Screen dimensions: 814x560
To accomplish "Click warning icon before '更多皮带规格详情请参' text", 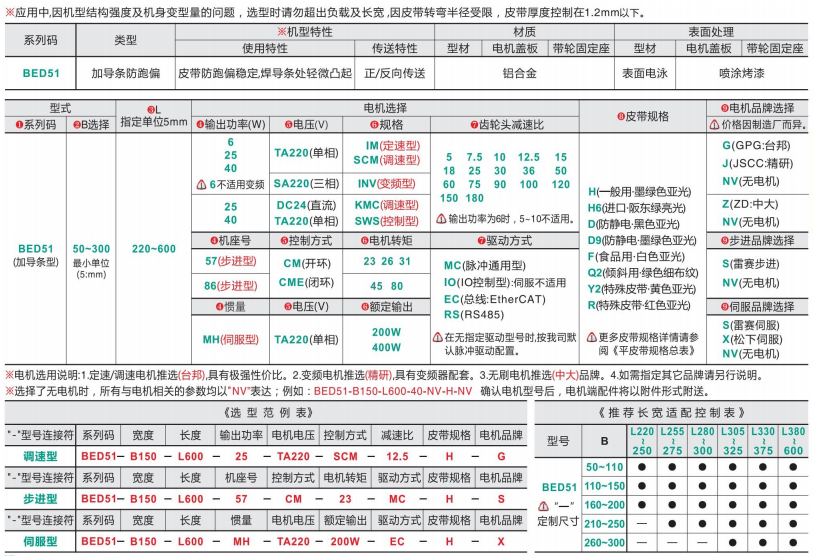I will tap(591, 337).
